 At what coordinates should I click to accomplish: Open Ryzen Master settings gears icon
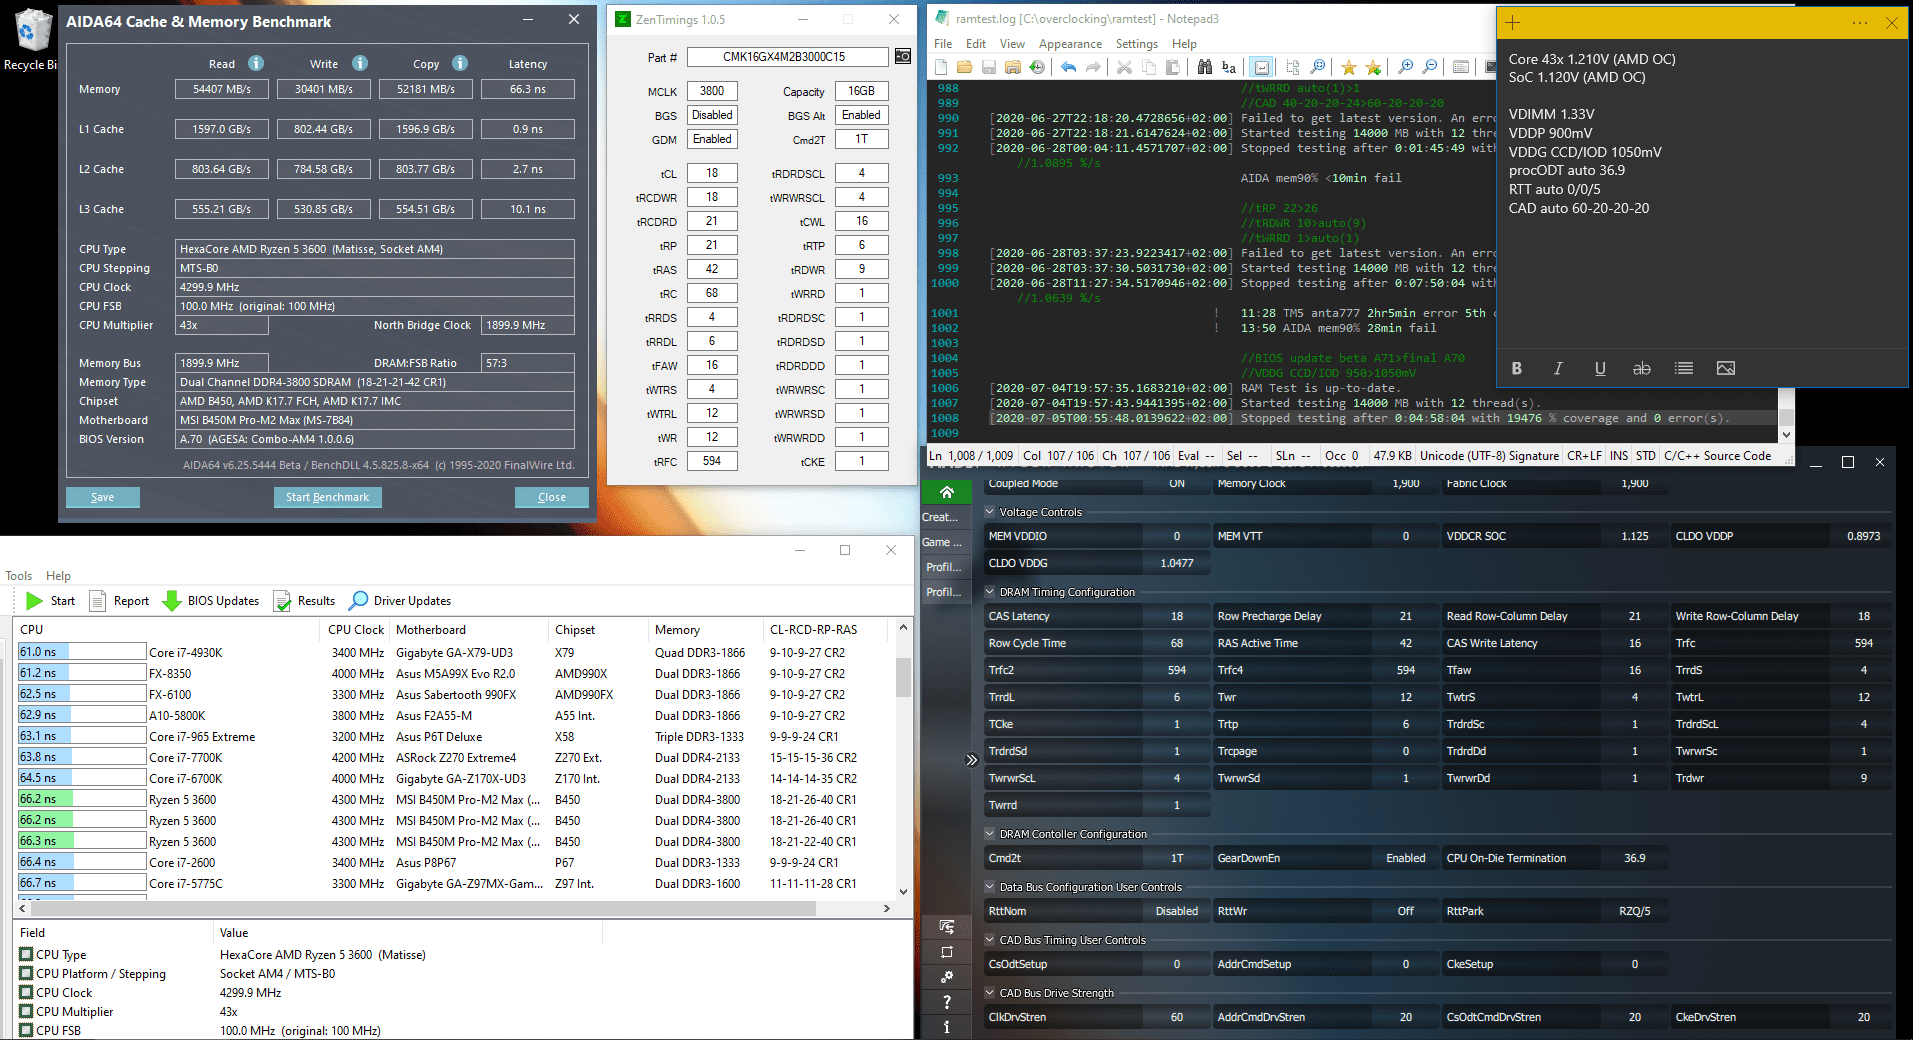(x=946, y=977)
